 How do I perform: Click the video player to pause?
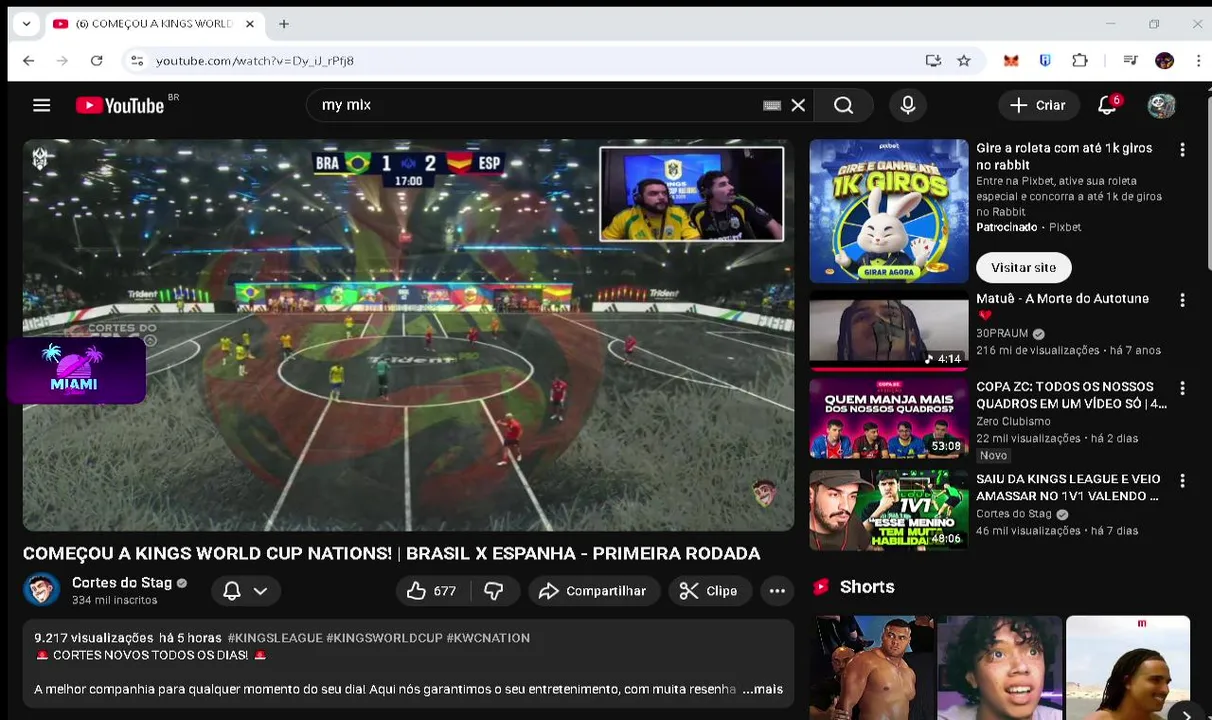[408, 335]
